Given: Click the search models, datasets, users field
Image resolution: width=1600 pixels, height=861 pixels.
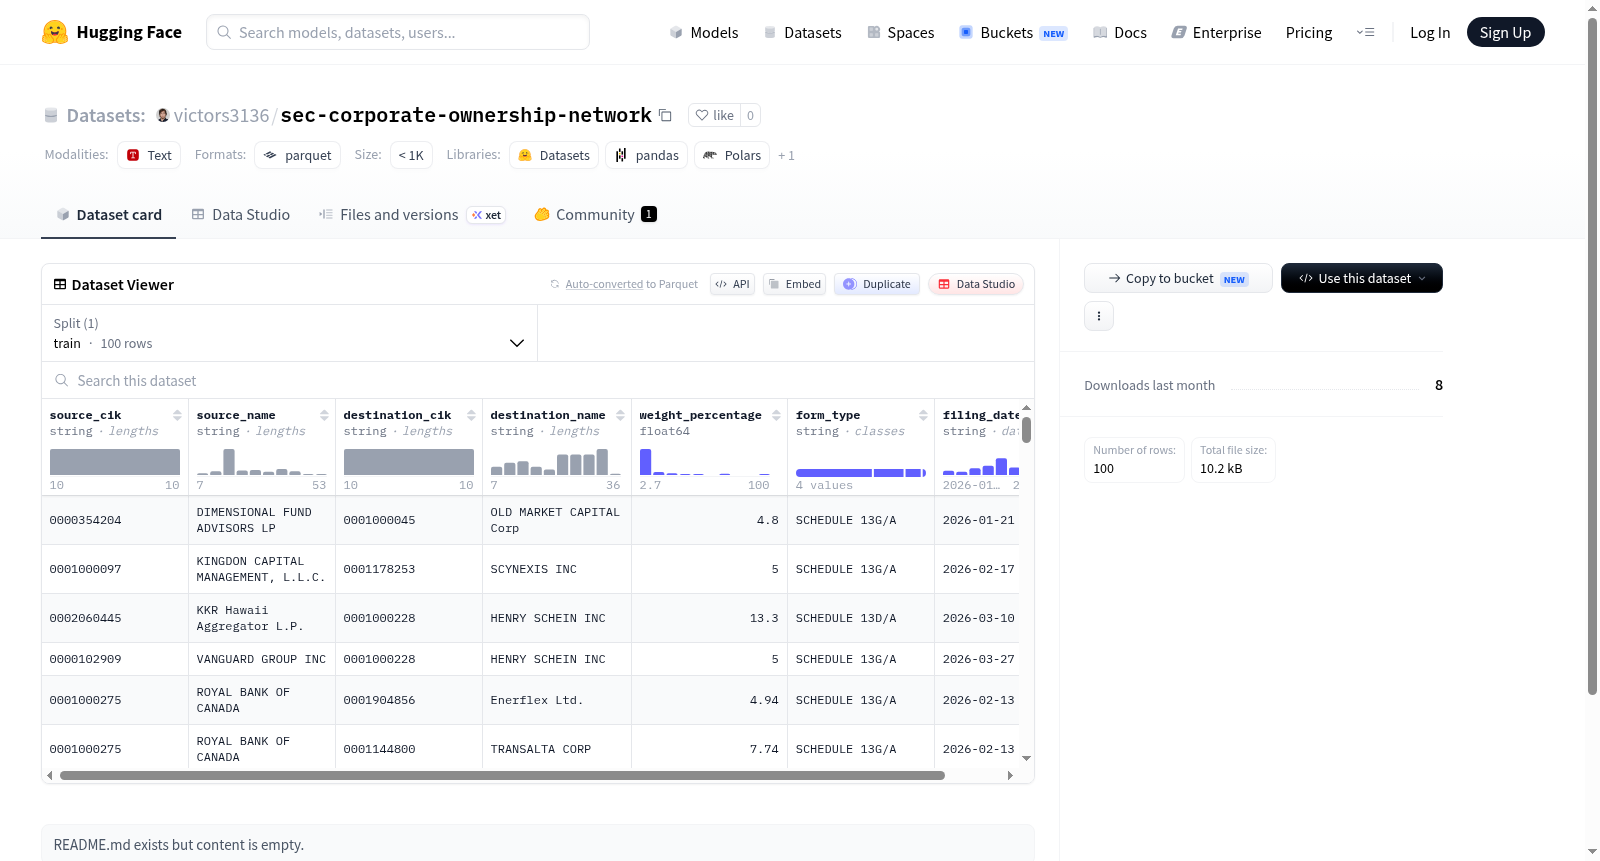Looking at the screenshot, I should coord(398,32).
